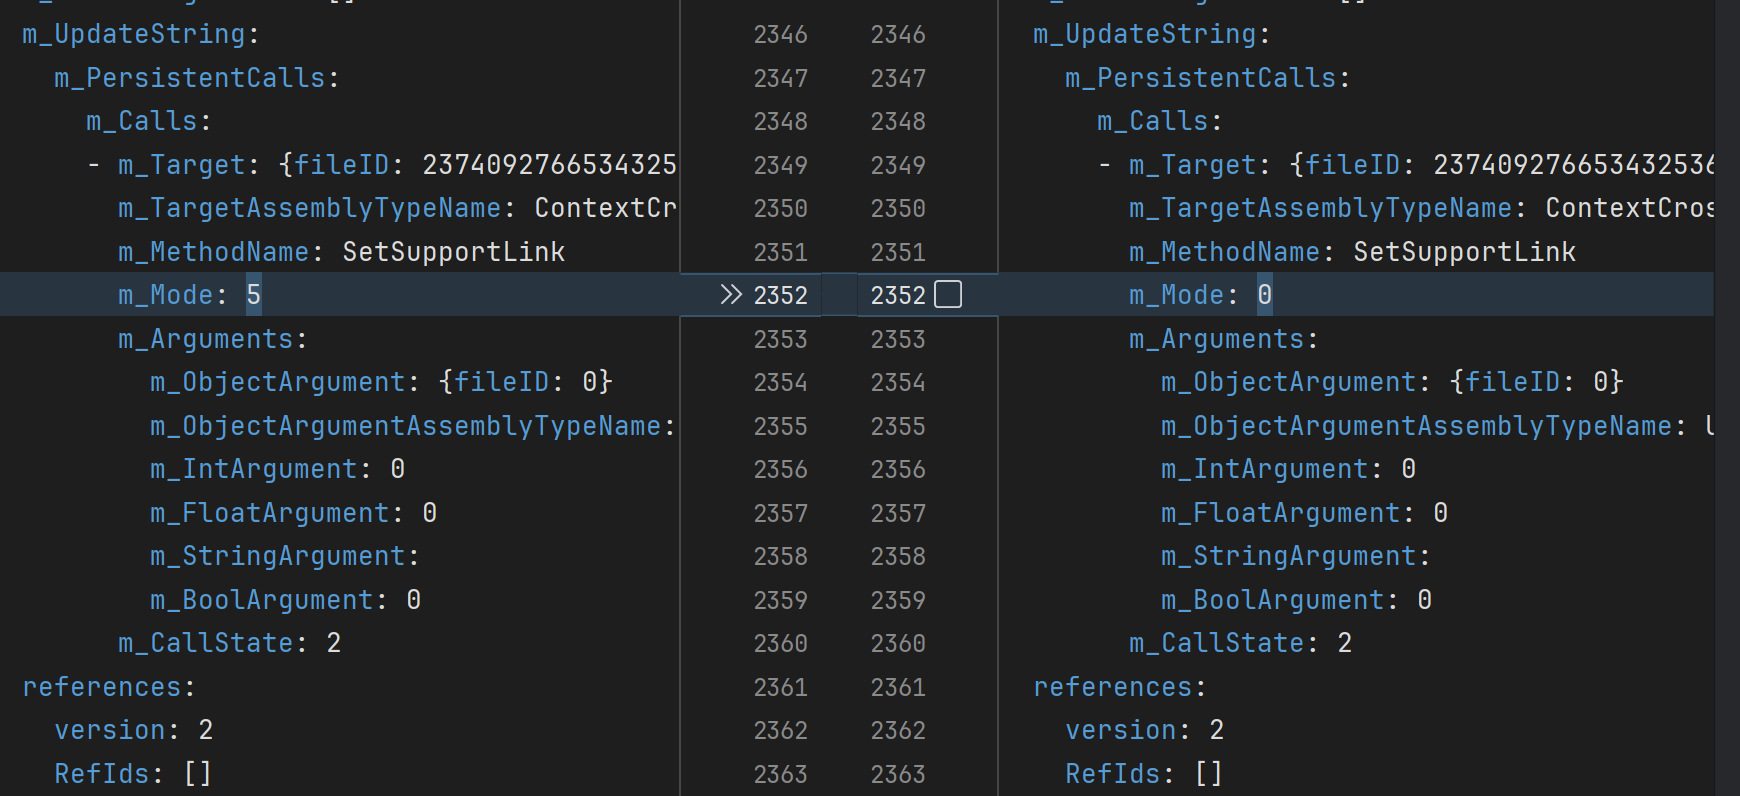
Task: Click line number 2360 in right gutter
Action: [897, 643]
